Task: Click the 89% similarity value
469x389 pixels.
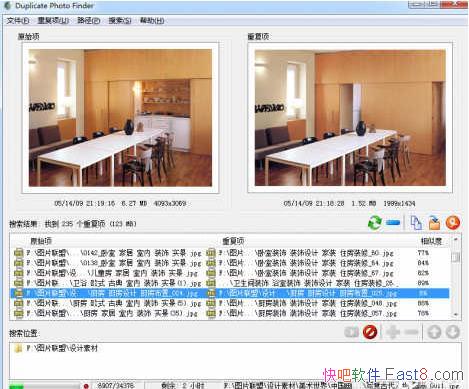Action: pyautogui.click(x=423, y=283)
